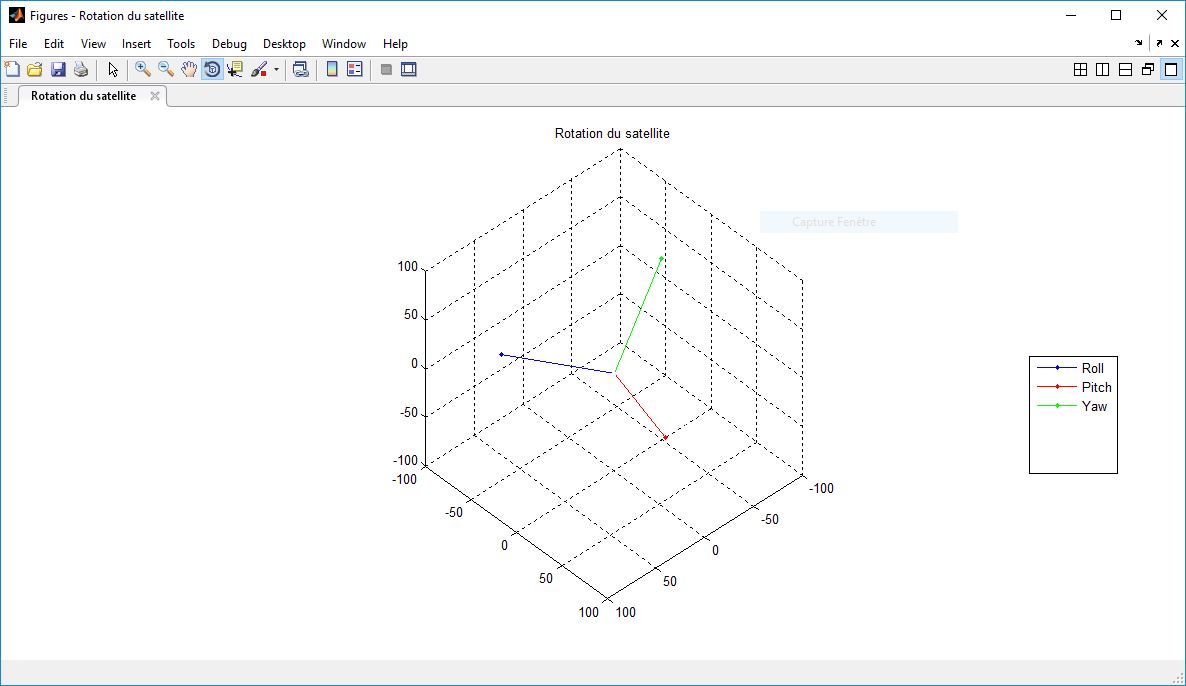This screenshot has width=1186, height=686.
Task: Save the figure using the floppy icon
Action: click(58, 70)
